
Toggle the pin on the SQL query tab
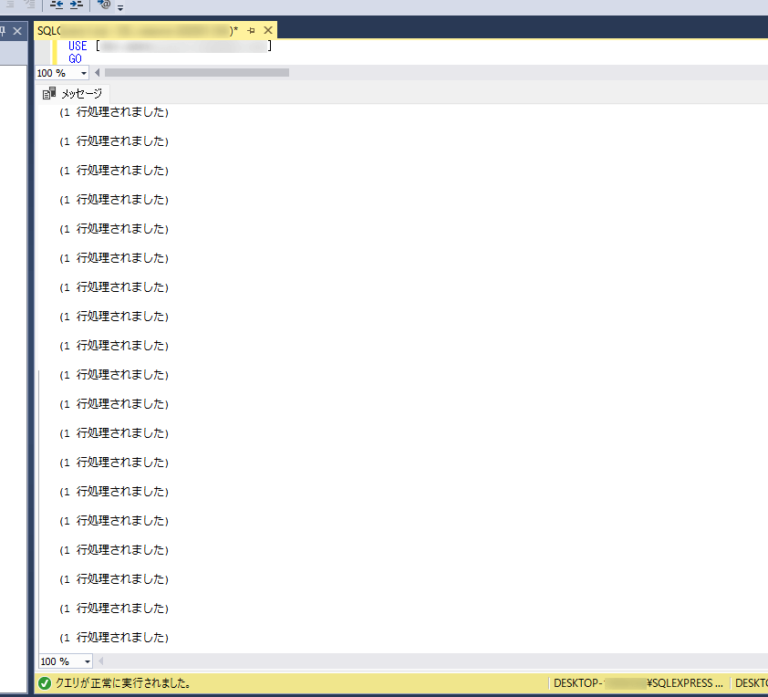251,31
